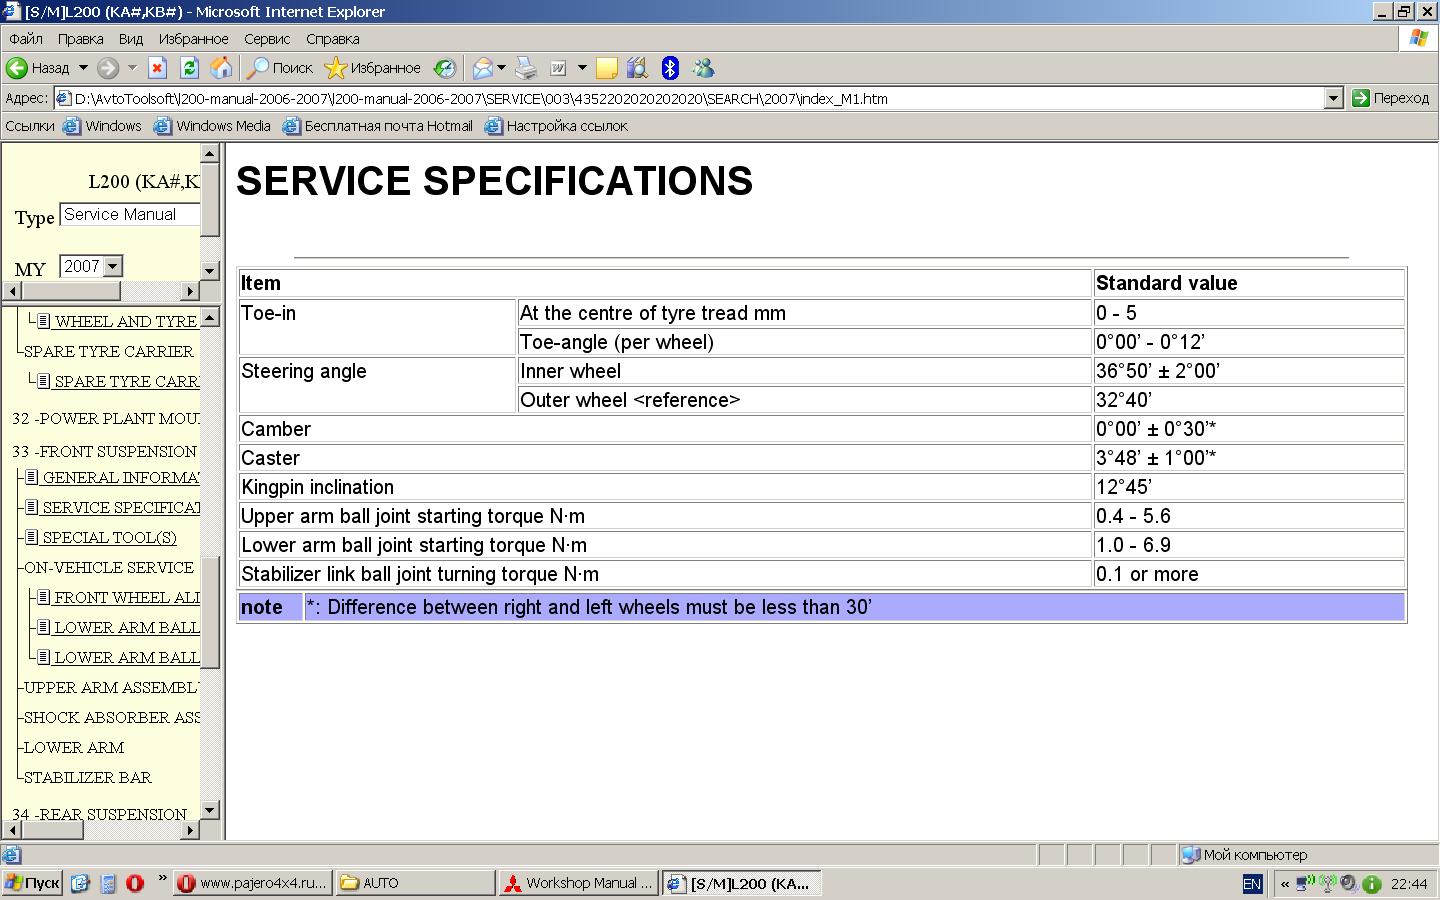
Task: Open the SPECIAL TOOL(S) link in the sidebar
Action: pos(109,538)
